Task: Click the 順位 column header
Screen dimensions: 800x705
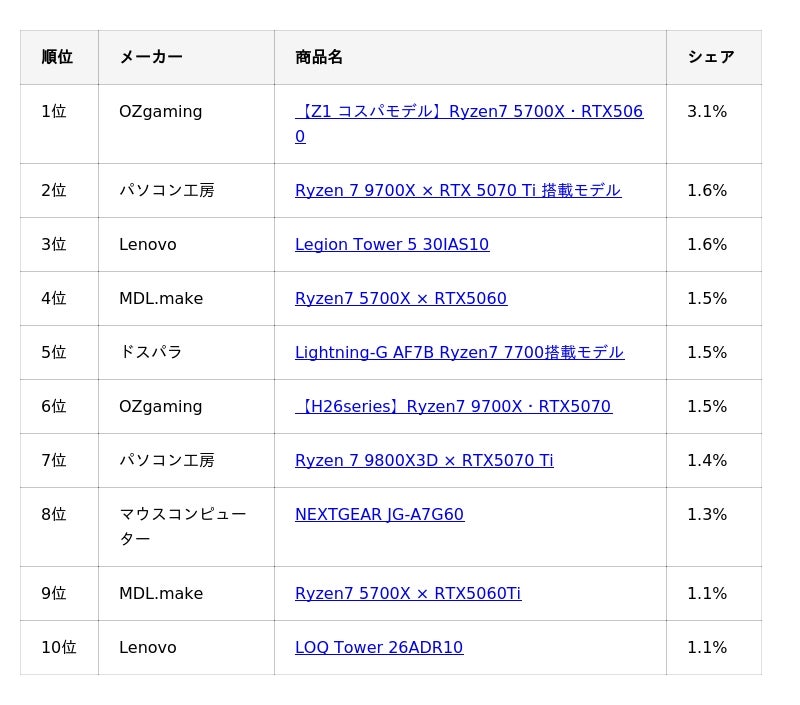Action: pyautogui.click(x=57, y=57)
